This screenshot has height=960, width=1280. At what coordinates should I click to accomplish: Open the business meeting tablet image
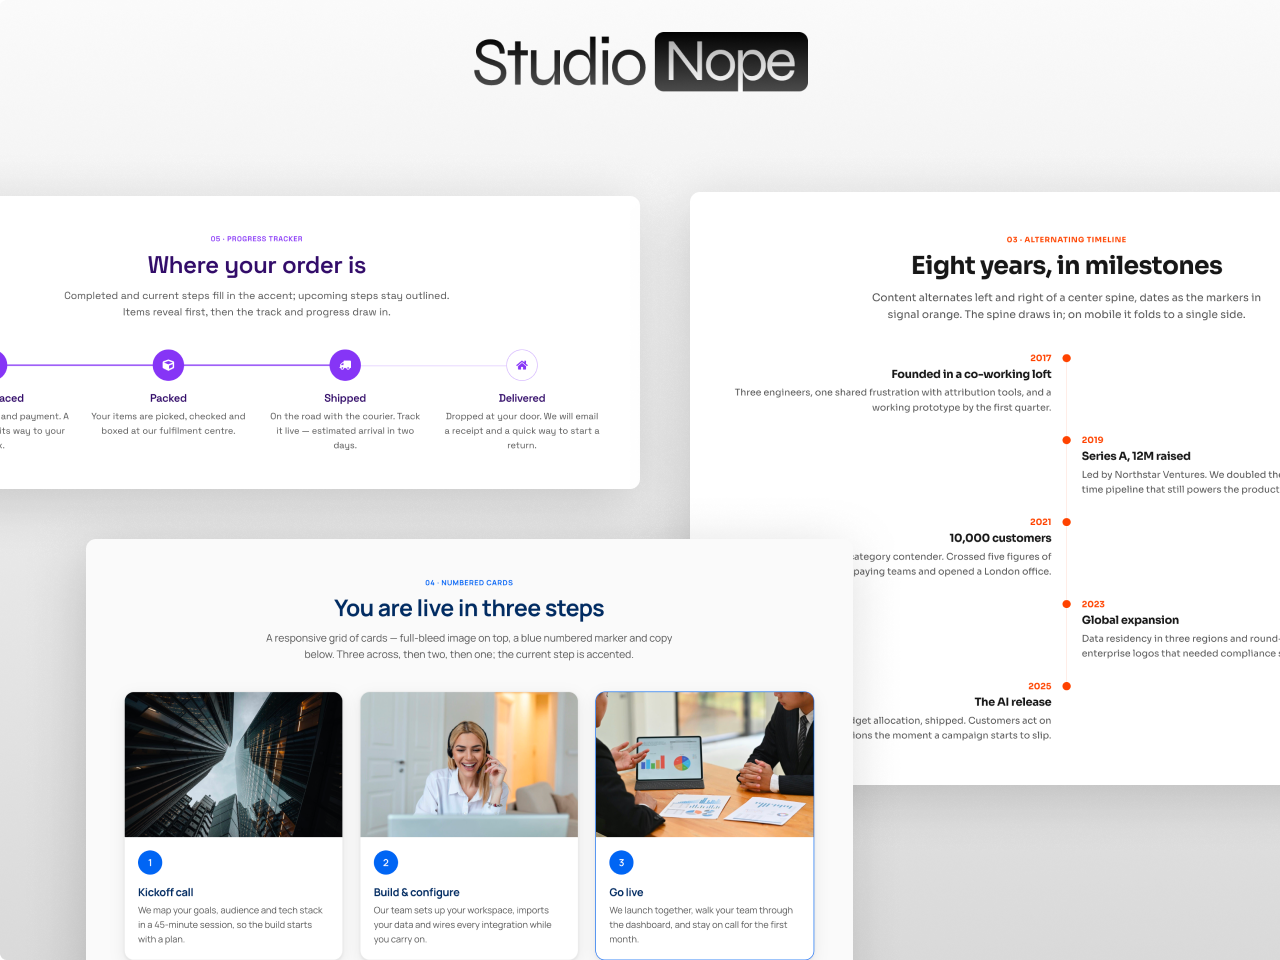pyautogui.click(x=705, y=764)
